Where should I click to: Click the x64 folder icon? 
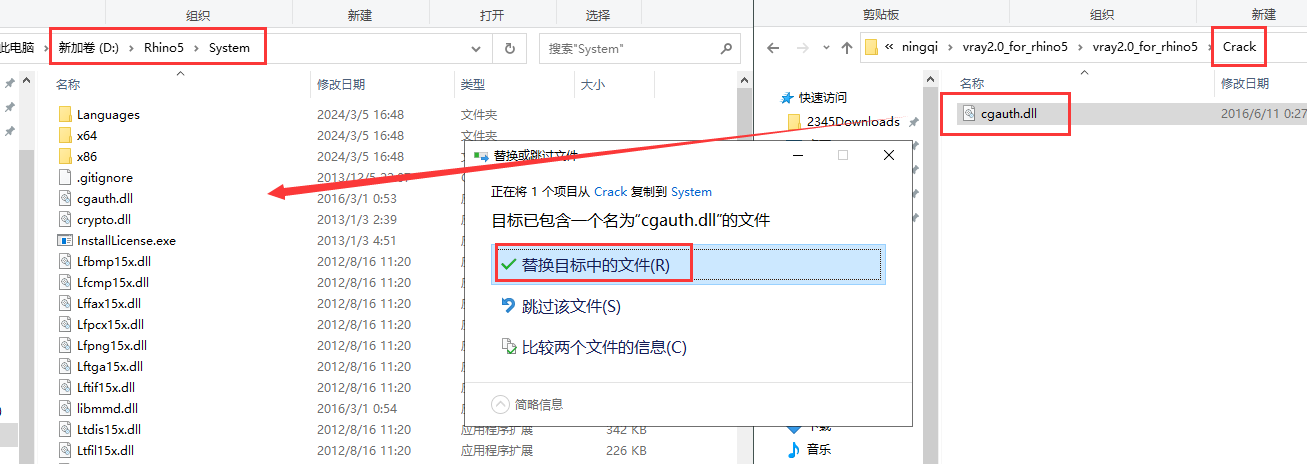[65, 135]
